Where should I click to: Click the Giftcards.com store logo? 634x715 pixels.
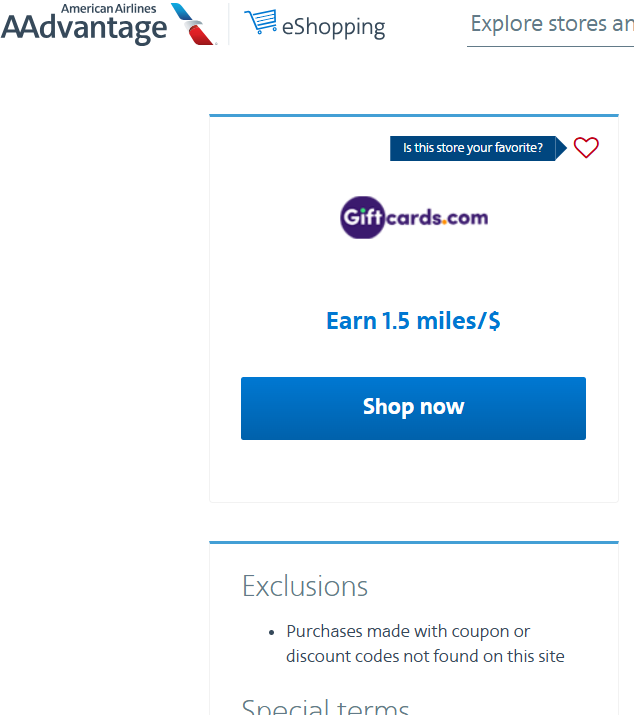click(414, 217)
